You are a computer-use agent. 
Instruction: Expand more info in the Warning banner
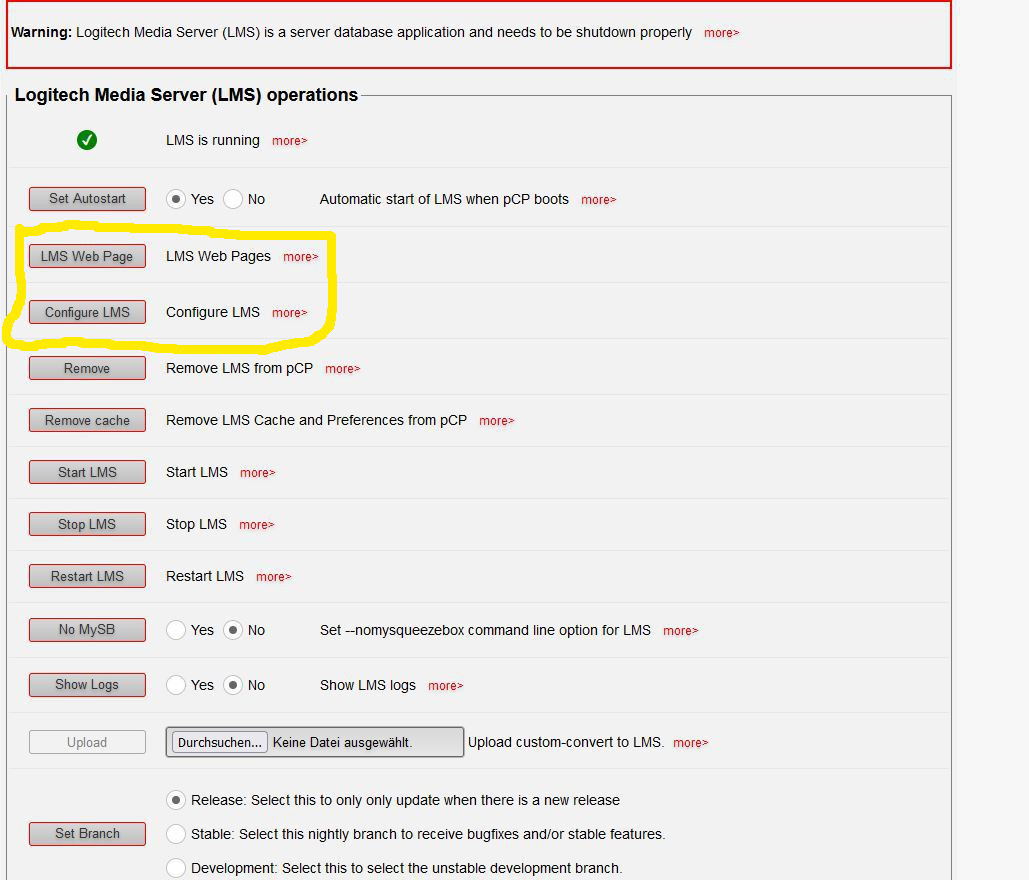click(x=721, y=33)
